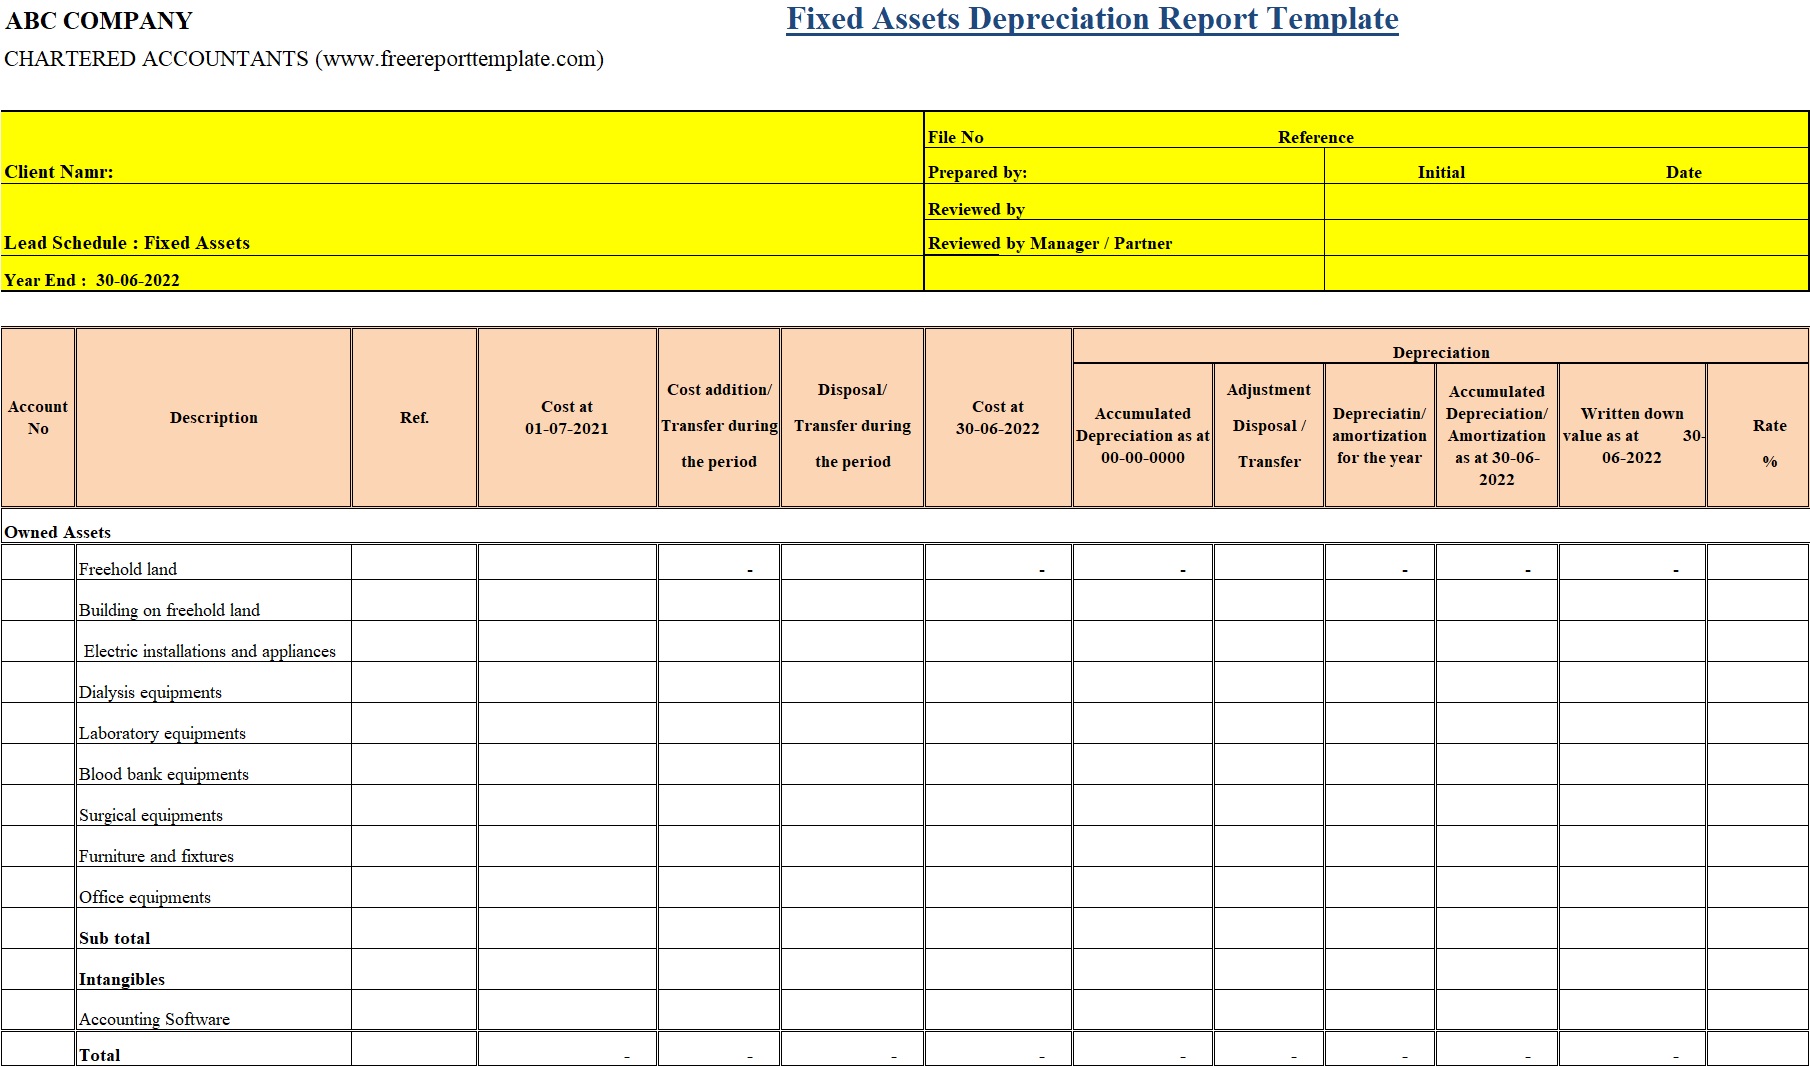This screenshot has width=1810, height=1067.
Task: Select the Written down value column header
Action: pos(1632,436)
